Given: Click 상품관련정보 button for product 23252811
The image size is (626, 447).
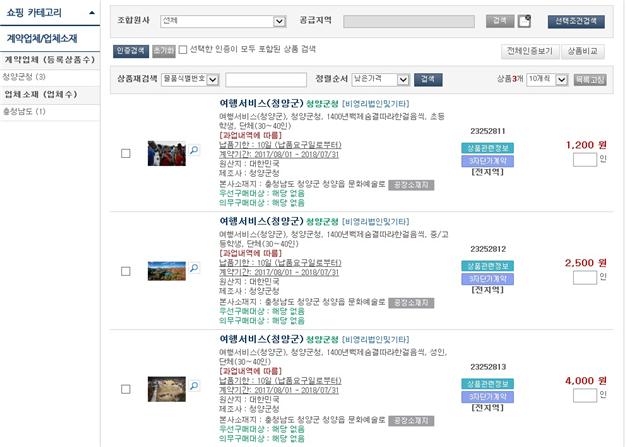Looking at the screenshot, I should point(487,148).
